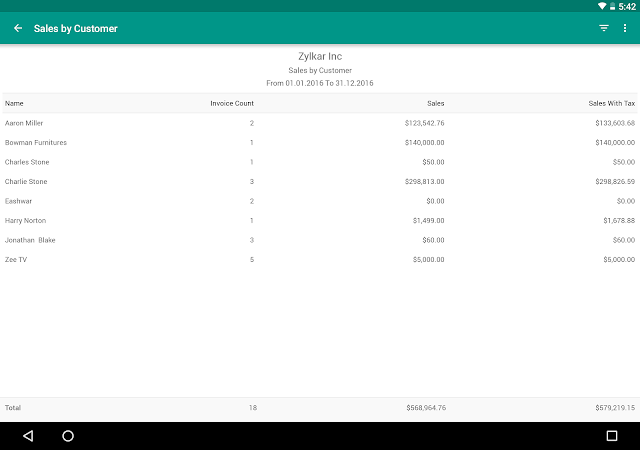This screenshot has width=640, height=450.
Task: Tap the total sales $568,964.76
Action: (x=426, y=408)
